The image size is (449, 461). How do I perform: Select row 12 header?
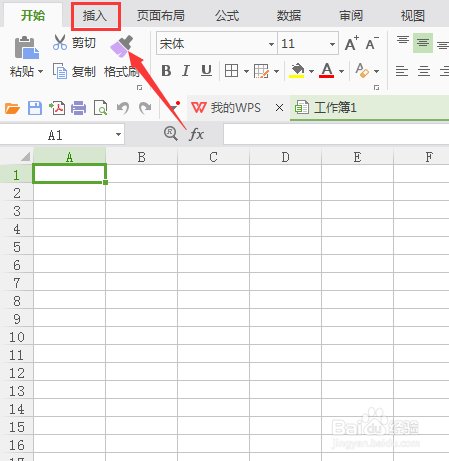(17, 373)
